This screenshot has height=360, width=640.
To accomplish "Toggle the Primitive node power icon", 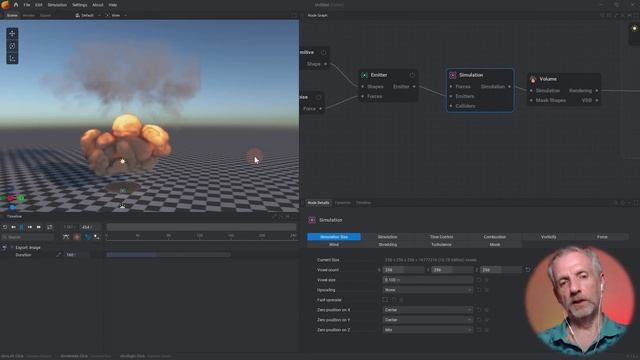I will [x=324, y=52].
